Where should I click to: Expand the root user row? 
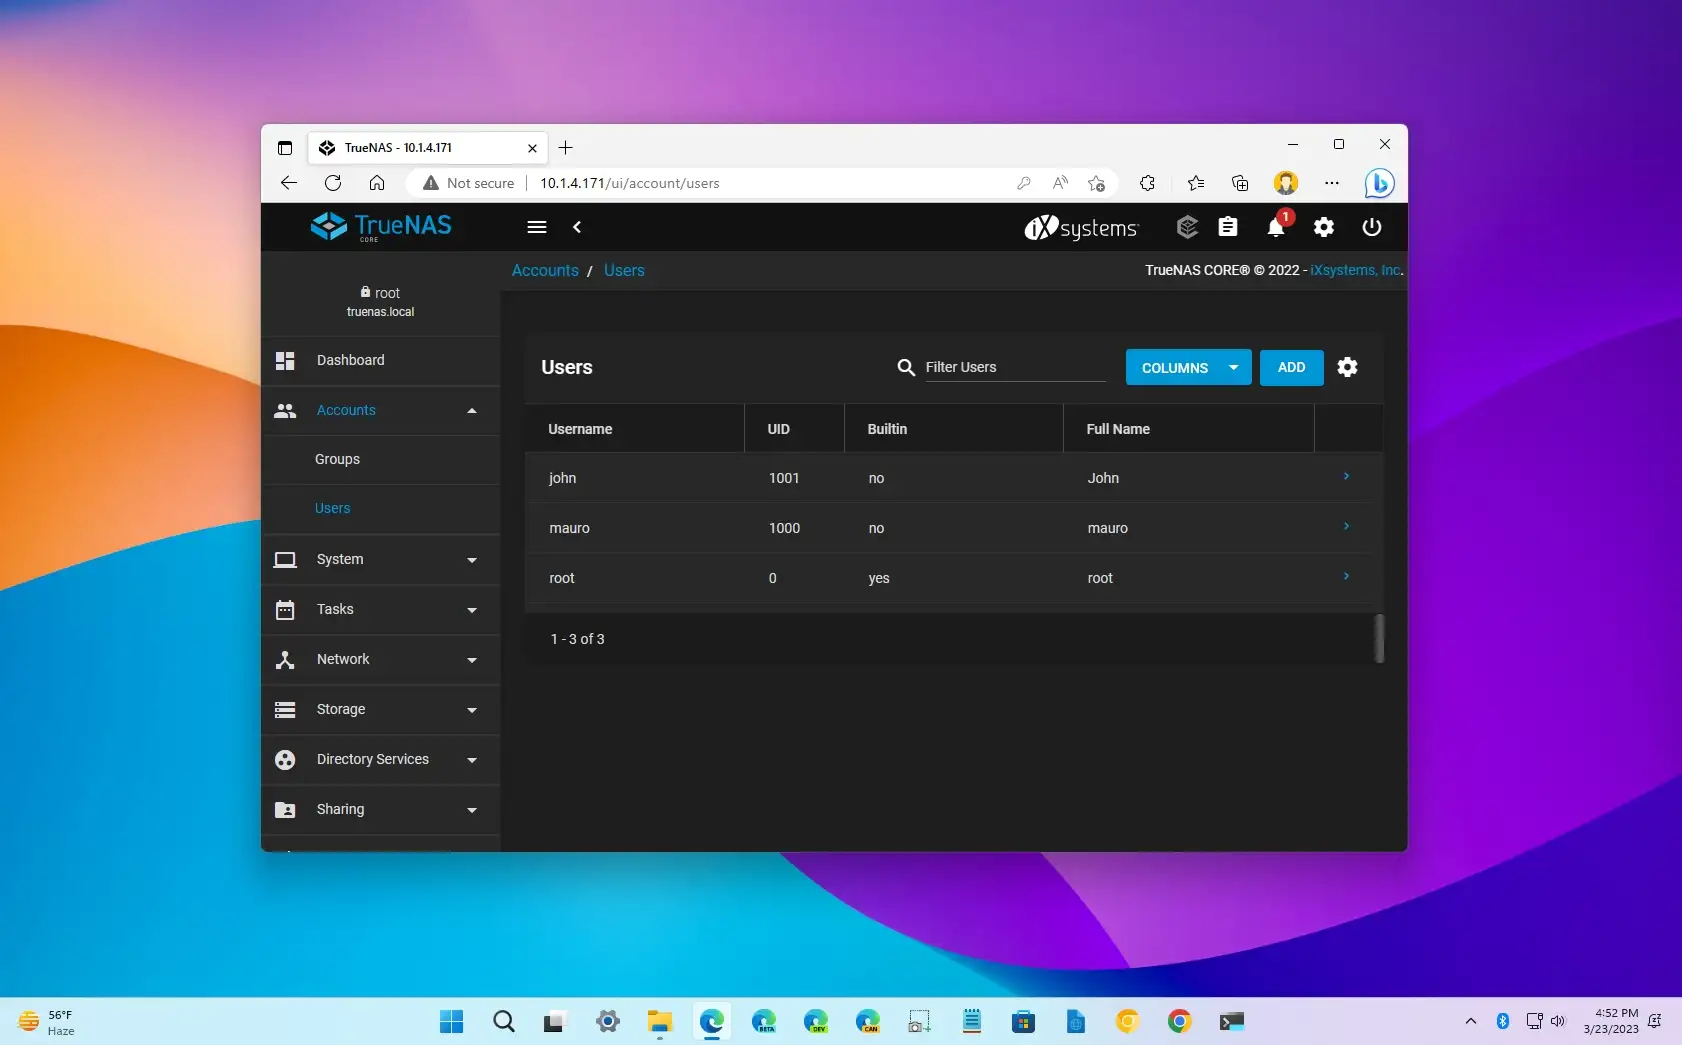pyautogui.click(x=1346, y=577)
